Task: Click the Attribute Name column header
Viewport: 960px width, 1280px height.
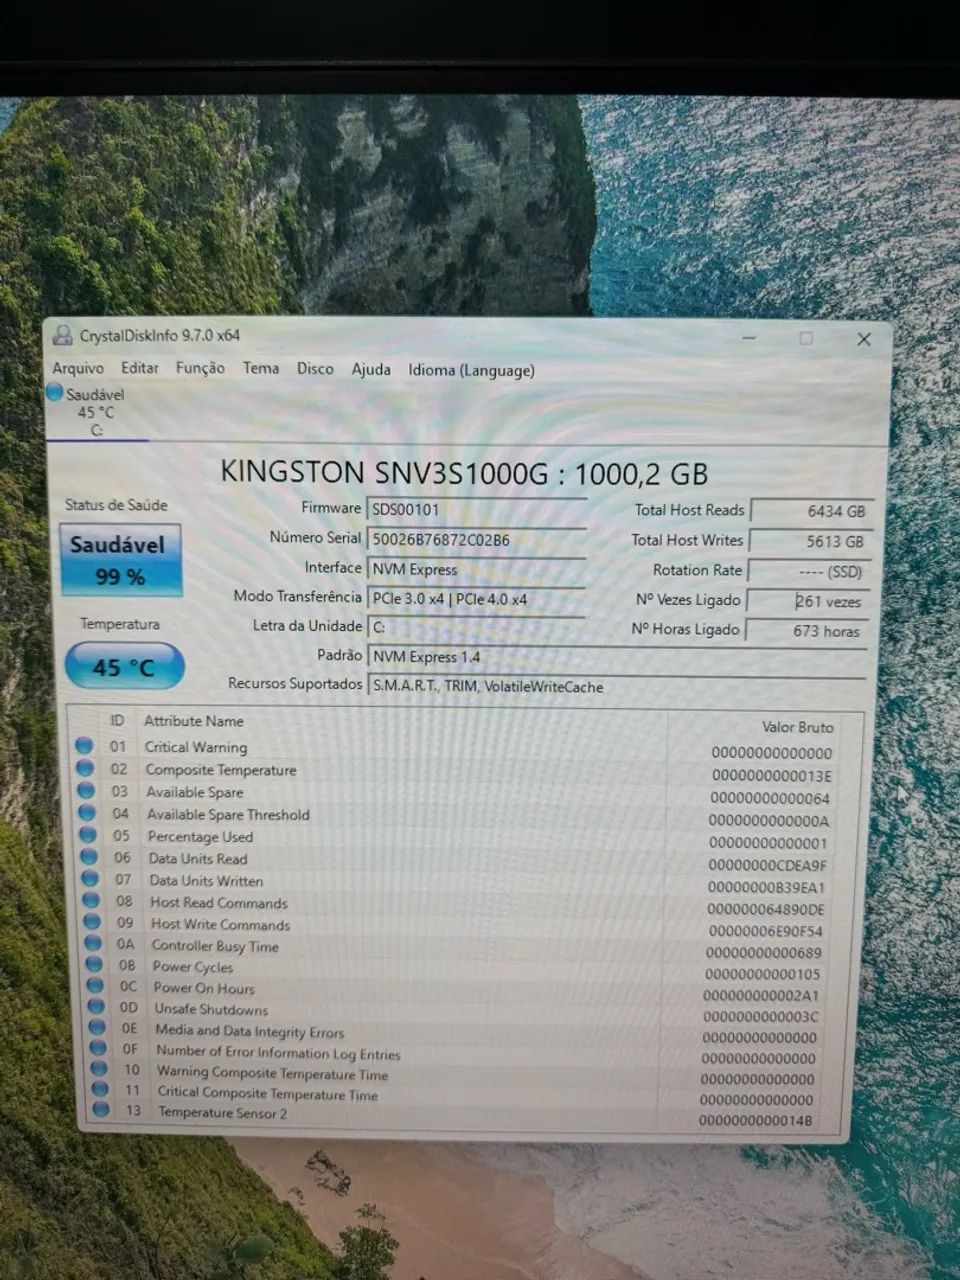Action: coord(194,721)
